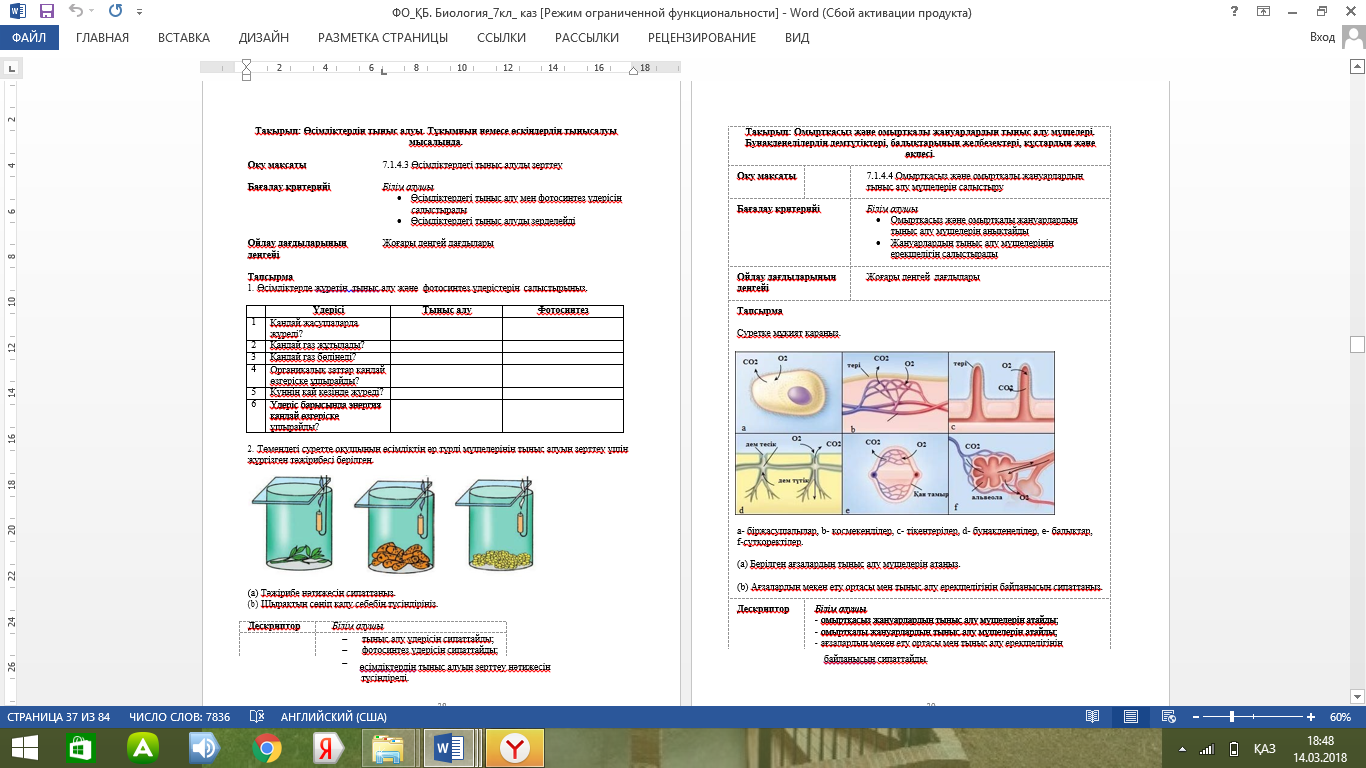This screenshot has height=768, width=1366.
Task: Open the green A app in taskbar
Action: (143, 748)
